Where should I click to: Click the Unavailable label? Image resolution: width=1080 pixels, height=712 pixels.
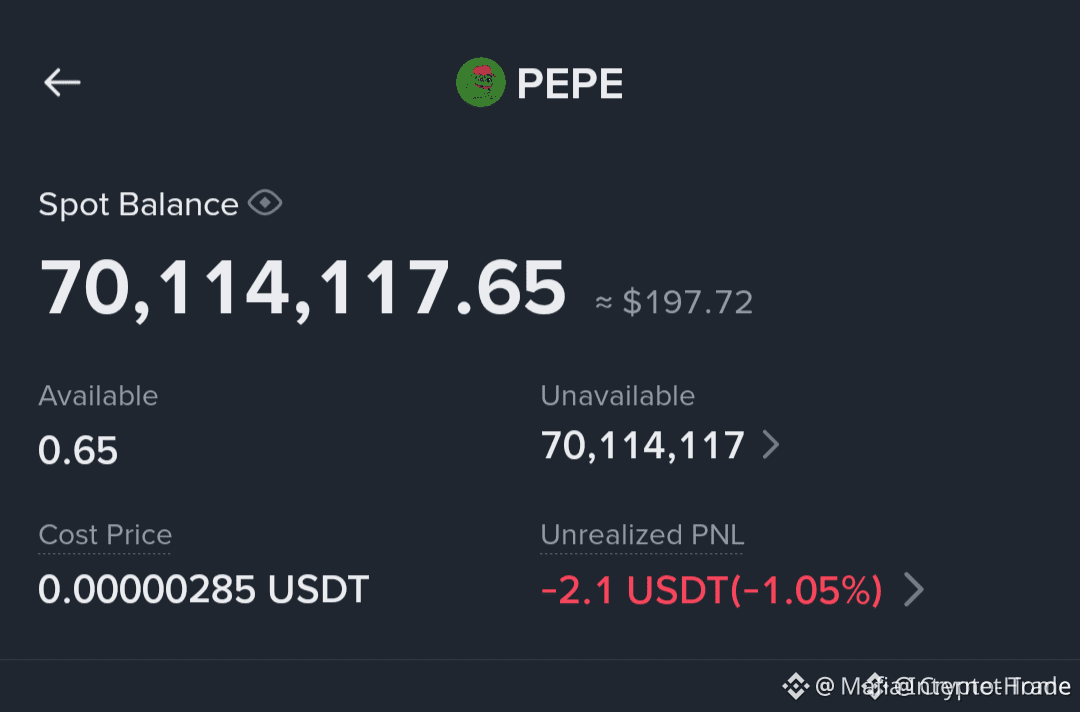click(x=618, y=396)
